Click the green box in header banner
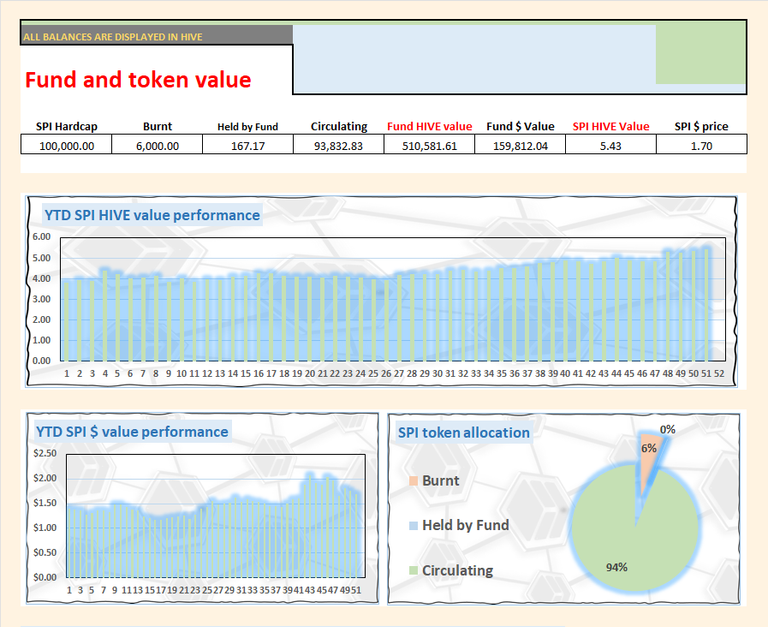 click(x=700, y=54)
